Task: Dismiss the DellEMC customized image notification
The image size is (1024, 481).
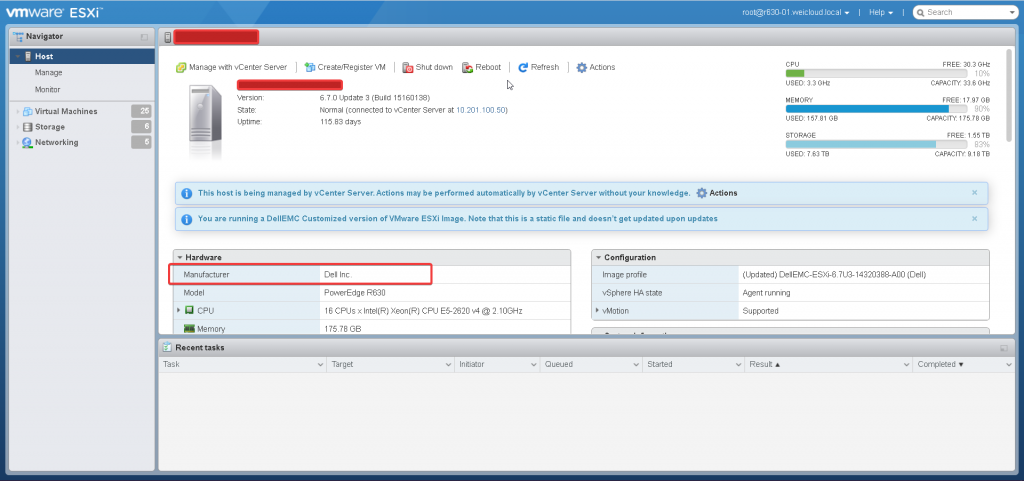Action: point(974,219)
